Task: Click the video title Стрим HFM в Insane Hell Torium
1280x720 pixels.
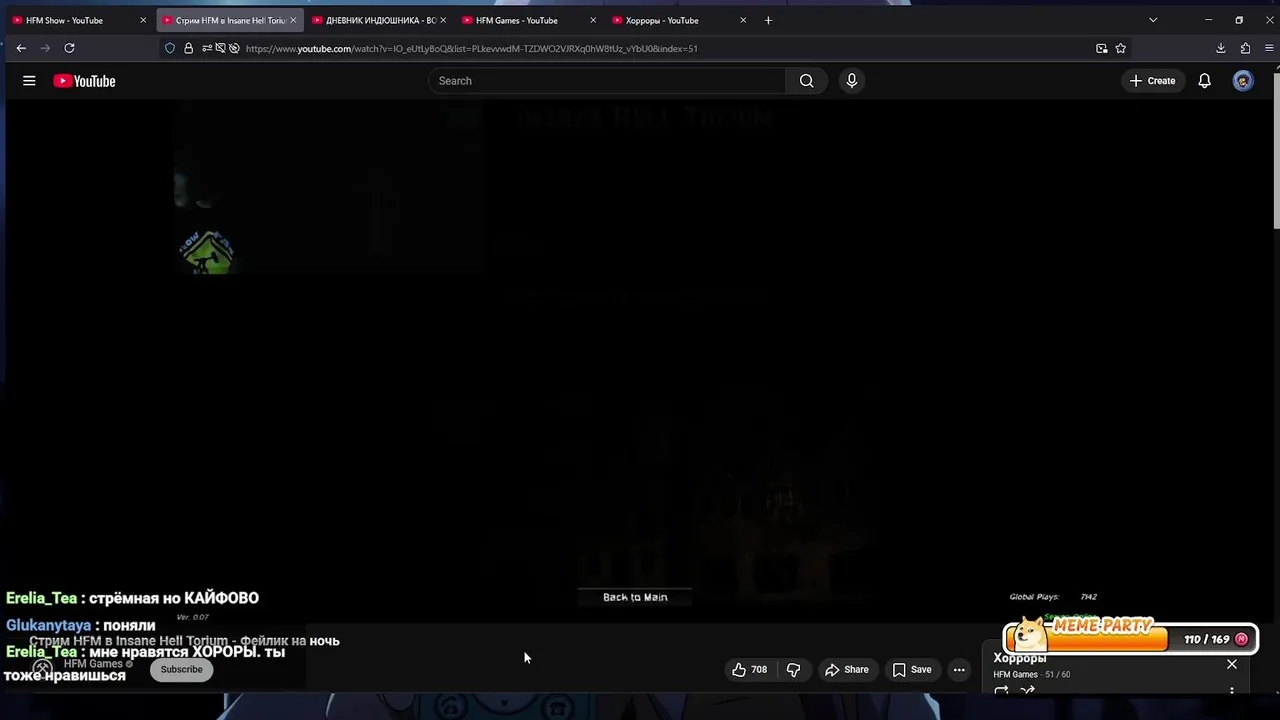Action: point(184,641)
